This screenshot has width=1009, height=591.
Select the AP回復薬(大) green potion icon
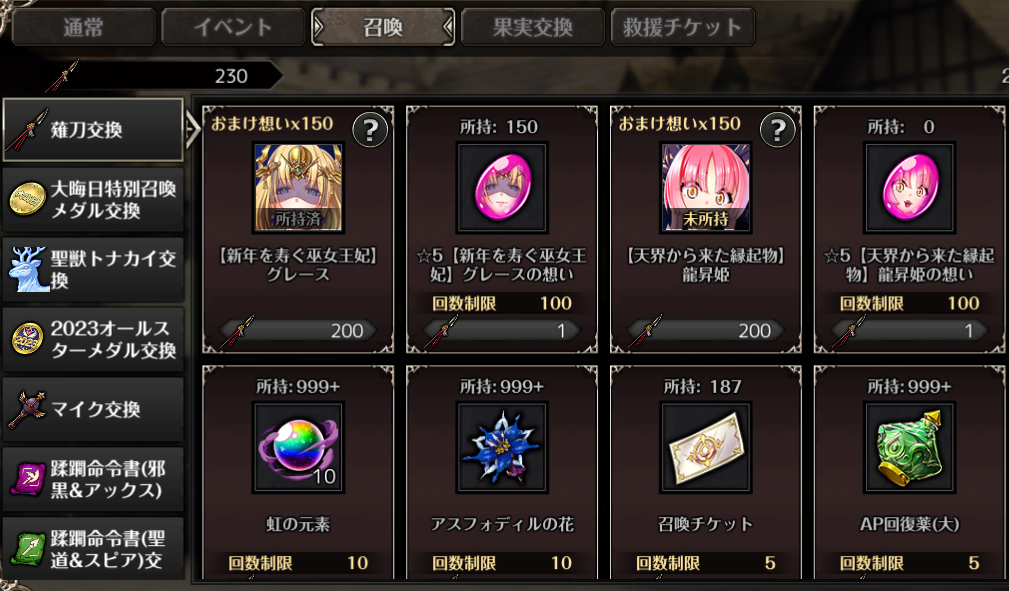[x=909, y=447]
